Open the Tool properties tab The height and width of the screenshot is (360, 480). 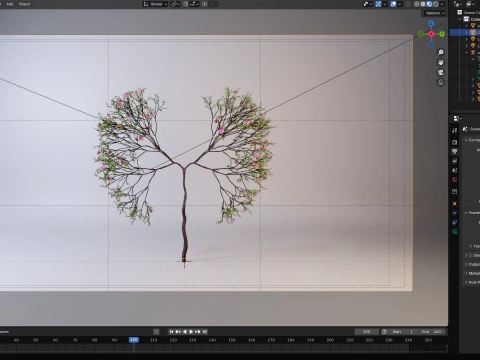[455, 130]
